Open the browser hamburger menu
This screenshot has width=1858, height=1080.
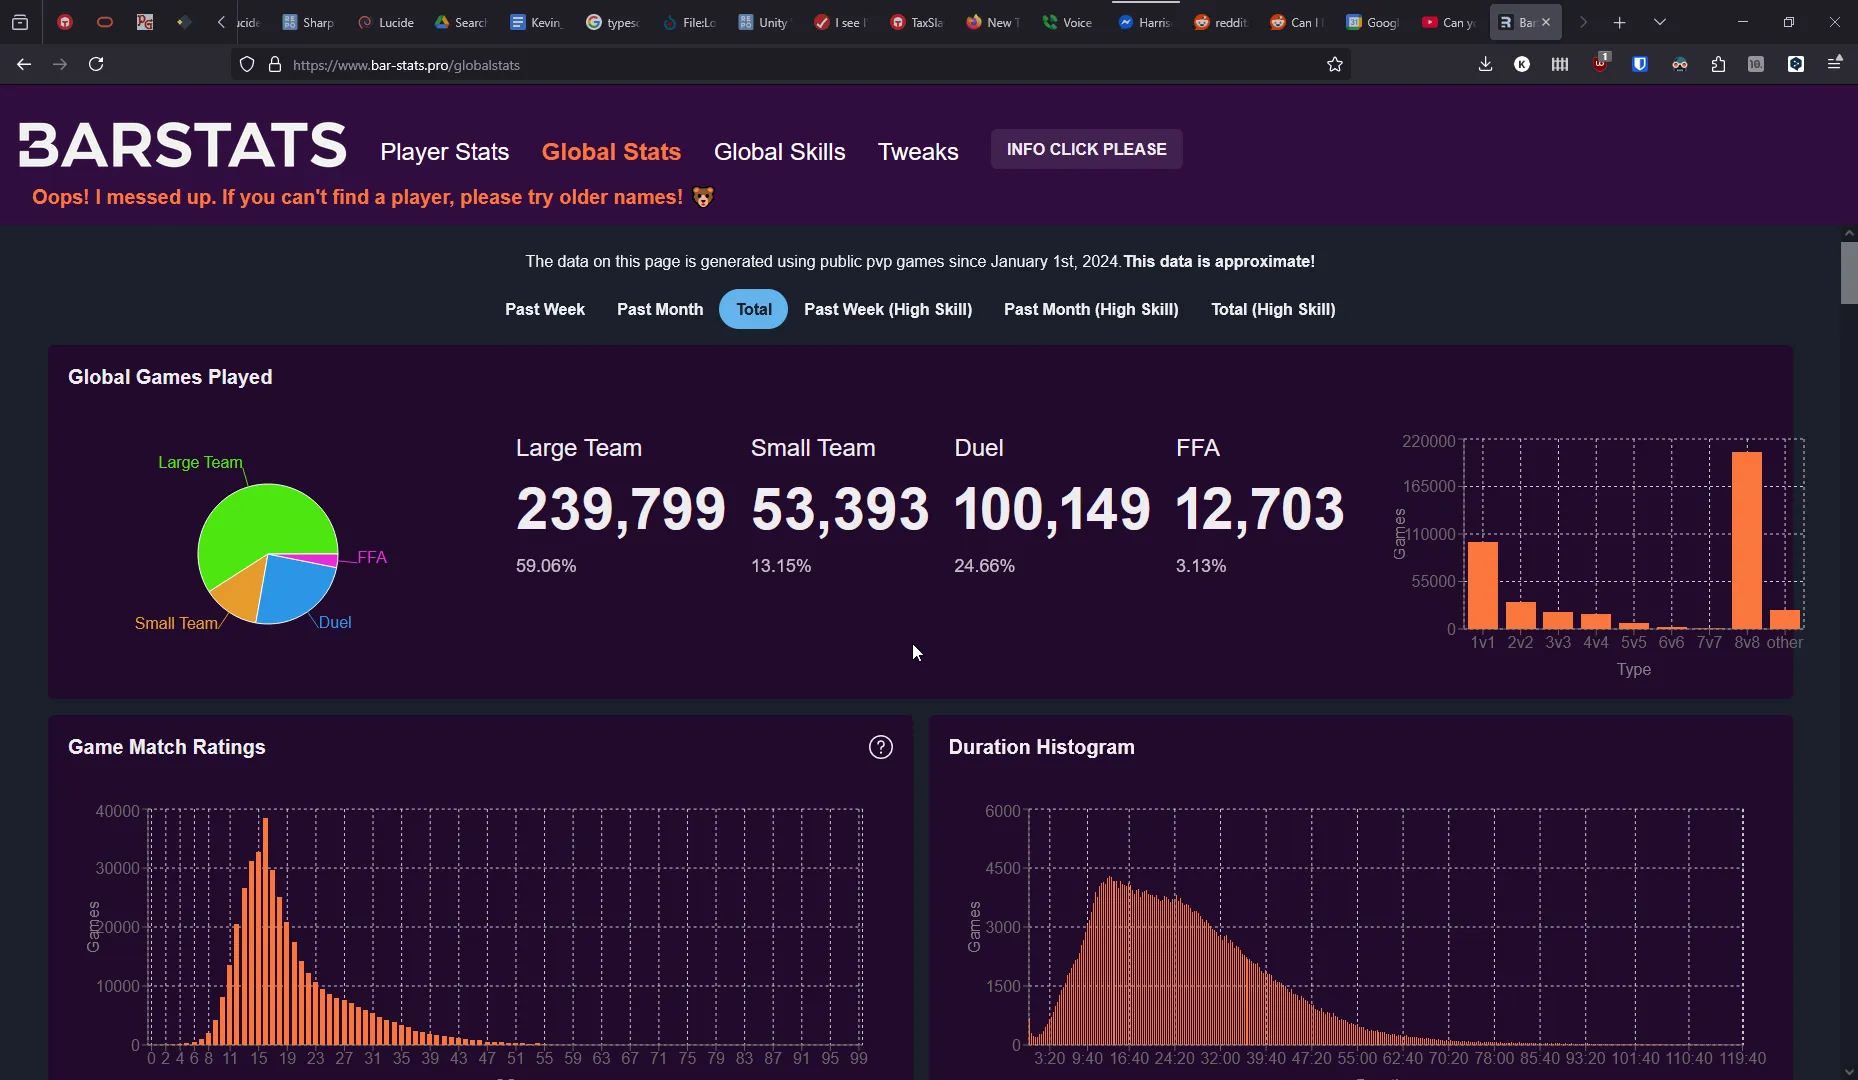point(1836,64)
